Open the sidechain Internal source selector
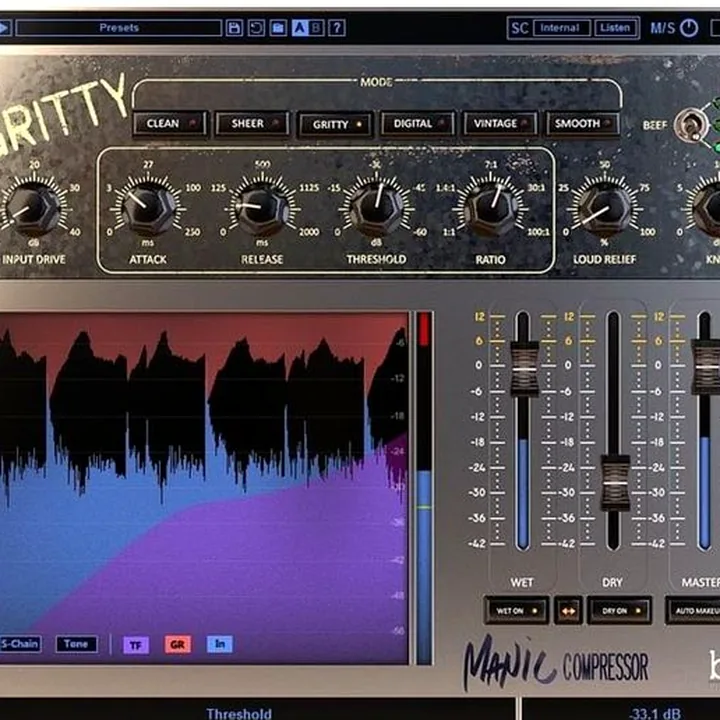Screen dimensions: 720x720 click(x=561, y=28)
